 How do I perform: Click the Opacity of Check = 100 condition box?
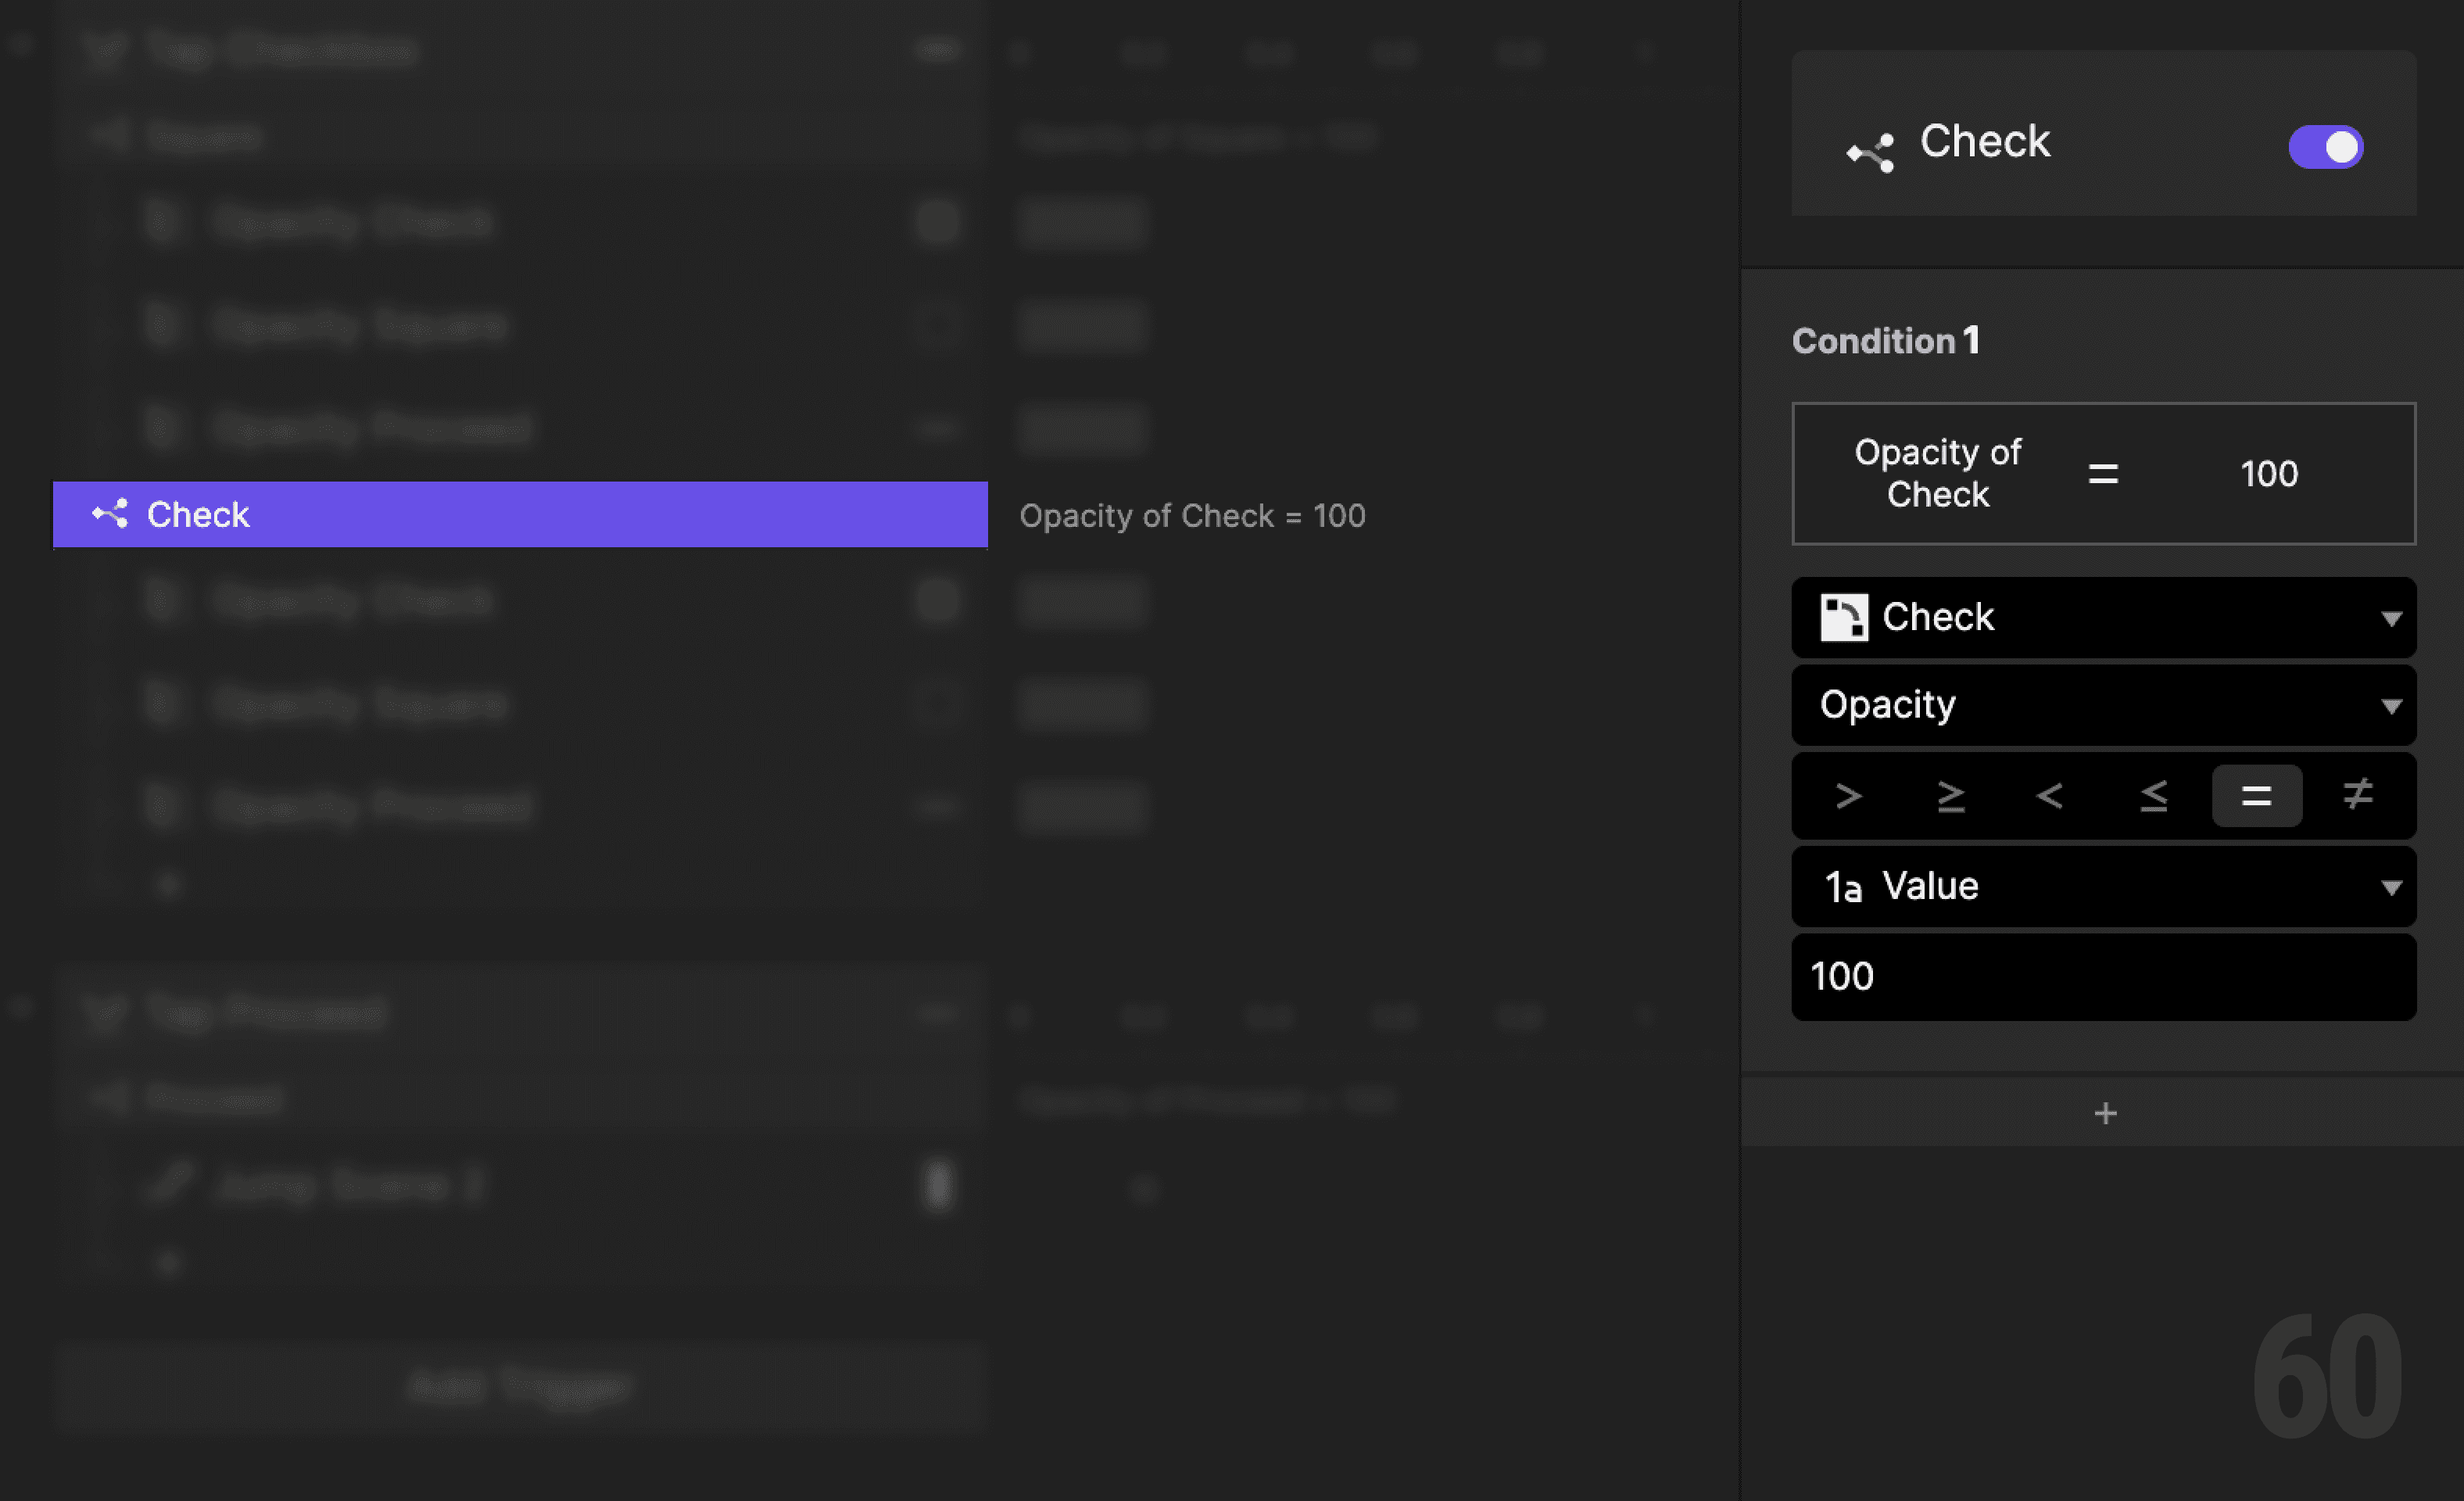2103,474
